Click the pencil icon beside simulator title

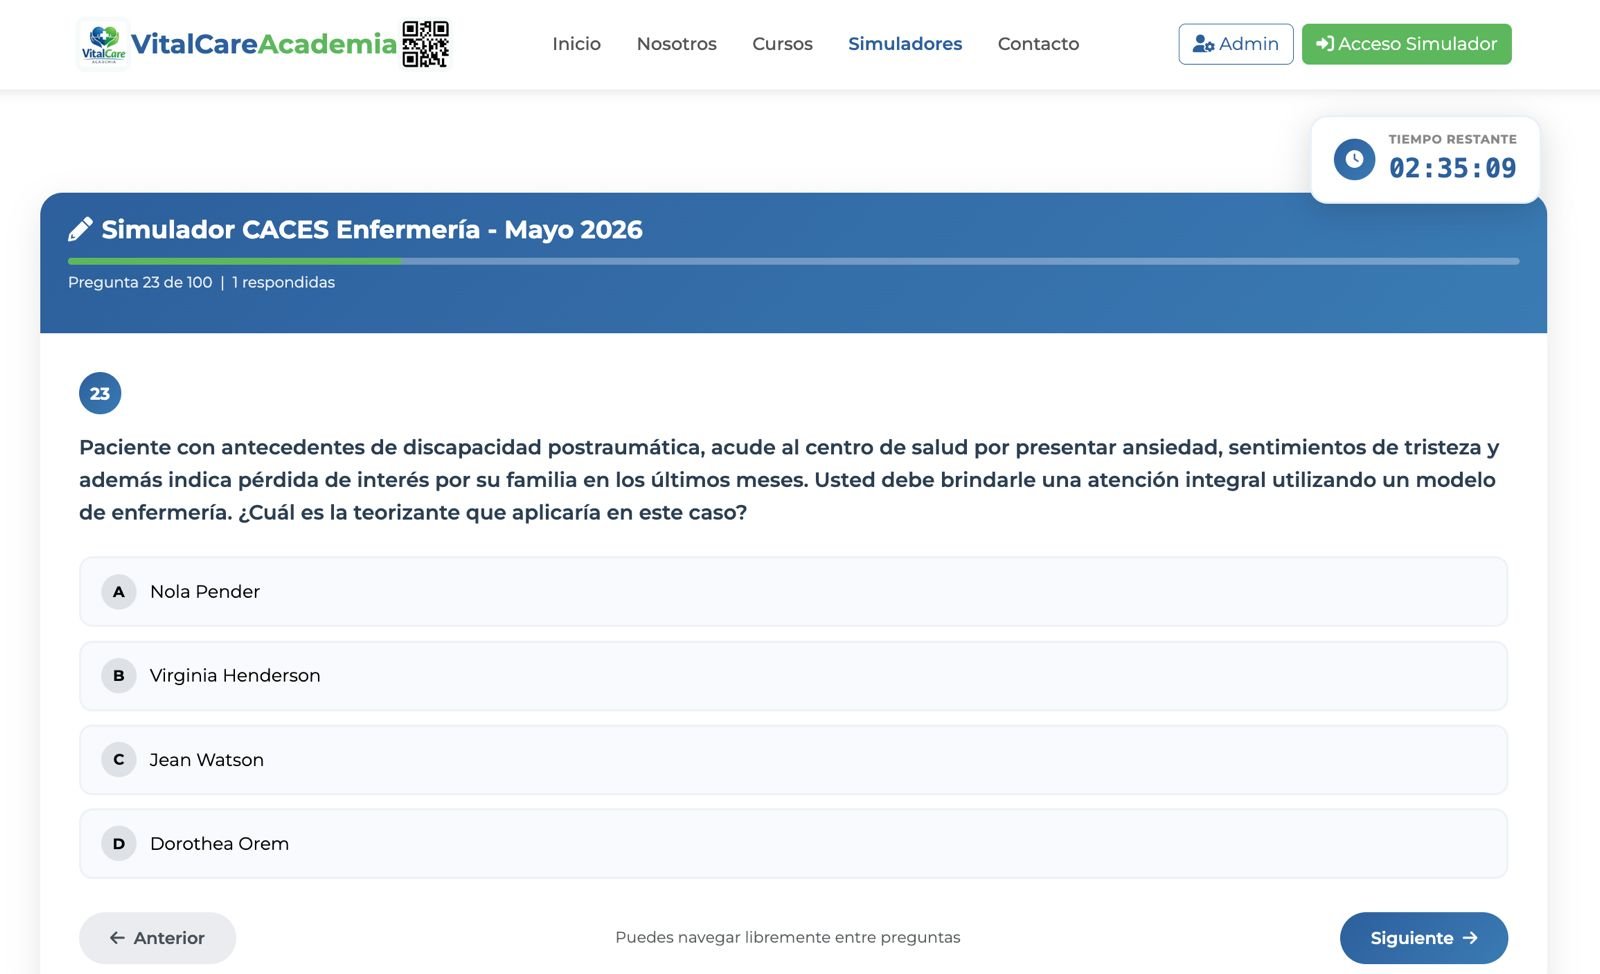coord(80,229)
